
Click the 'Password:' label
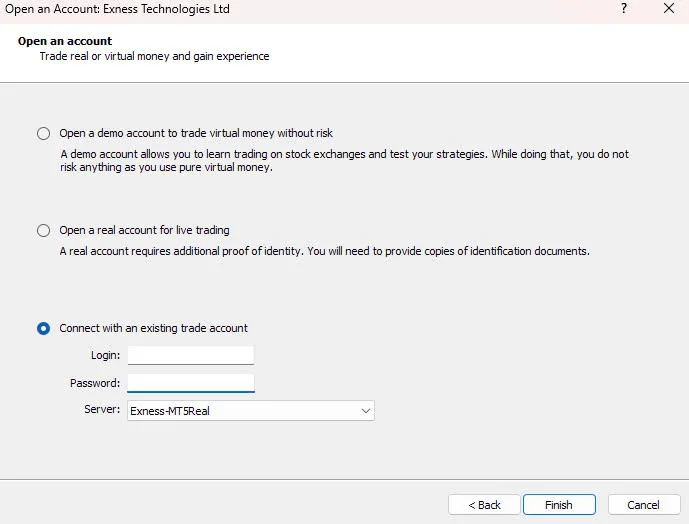(95, 383)
